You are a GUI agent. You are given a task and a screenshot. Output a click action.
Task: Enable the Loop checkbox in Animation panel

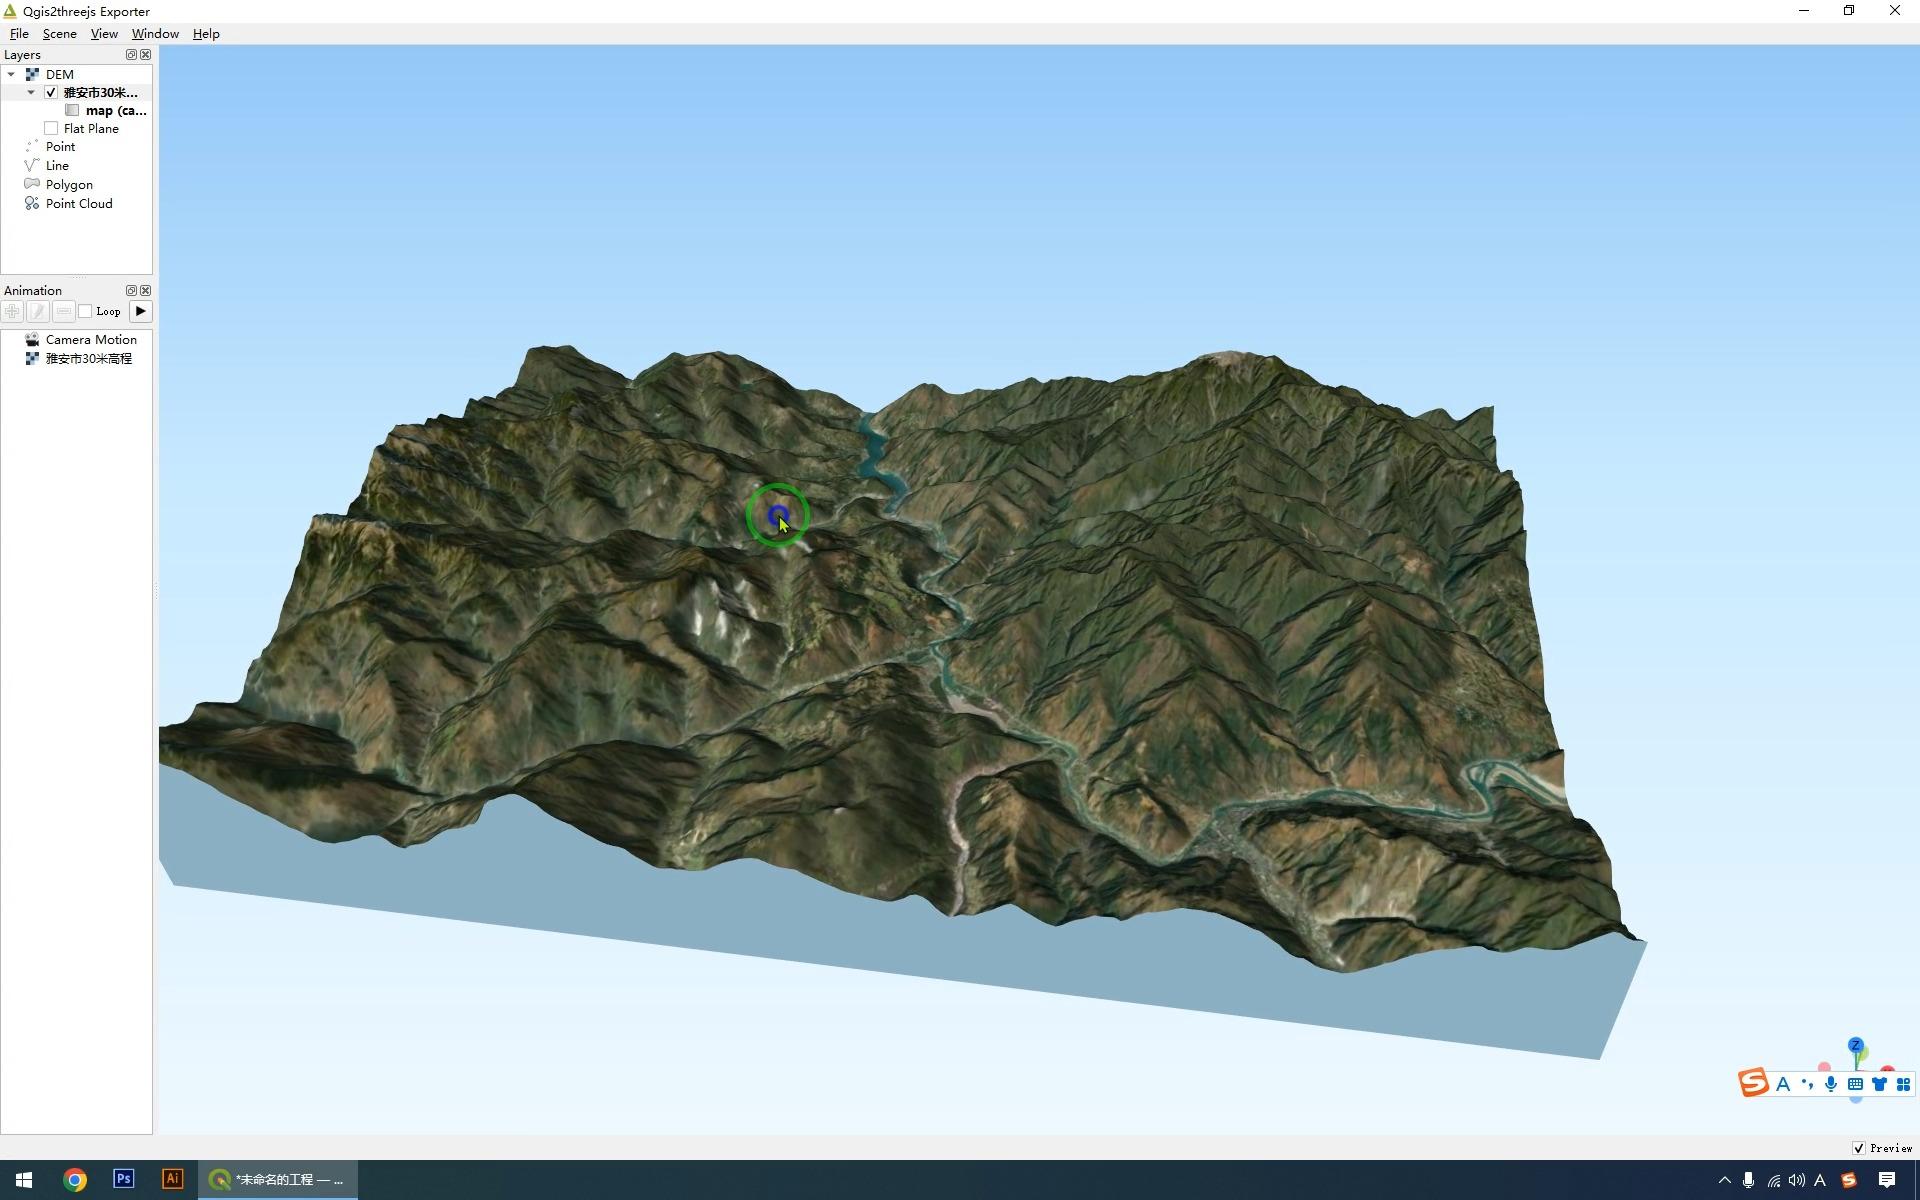(x=87, y=311)
